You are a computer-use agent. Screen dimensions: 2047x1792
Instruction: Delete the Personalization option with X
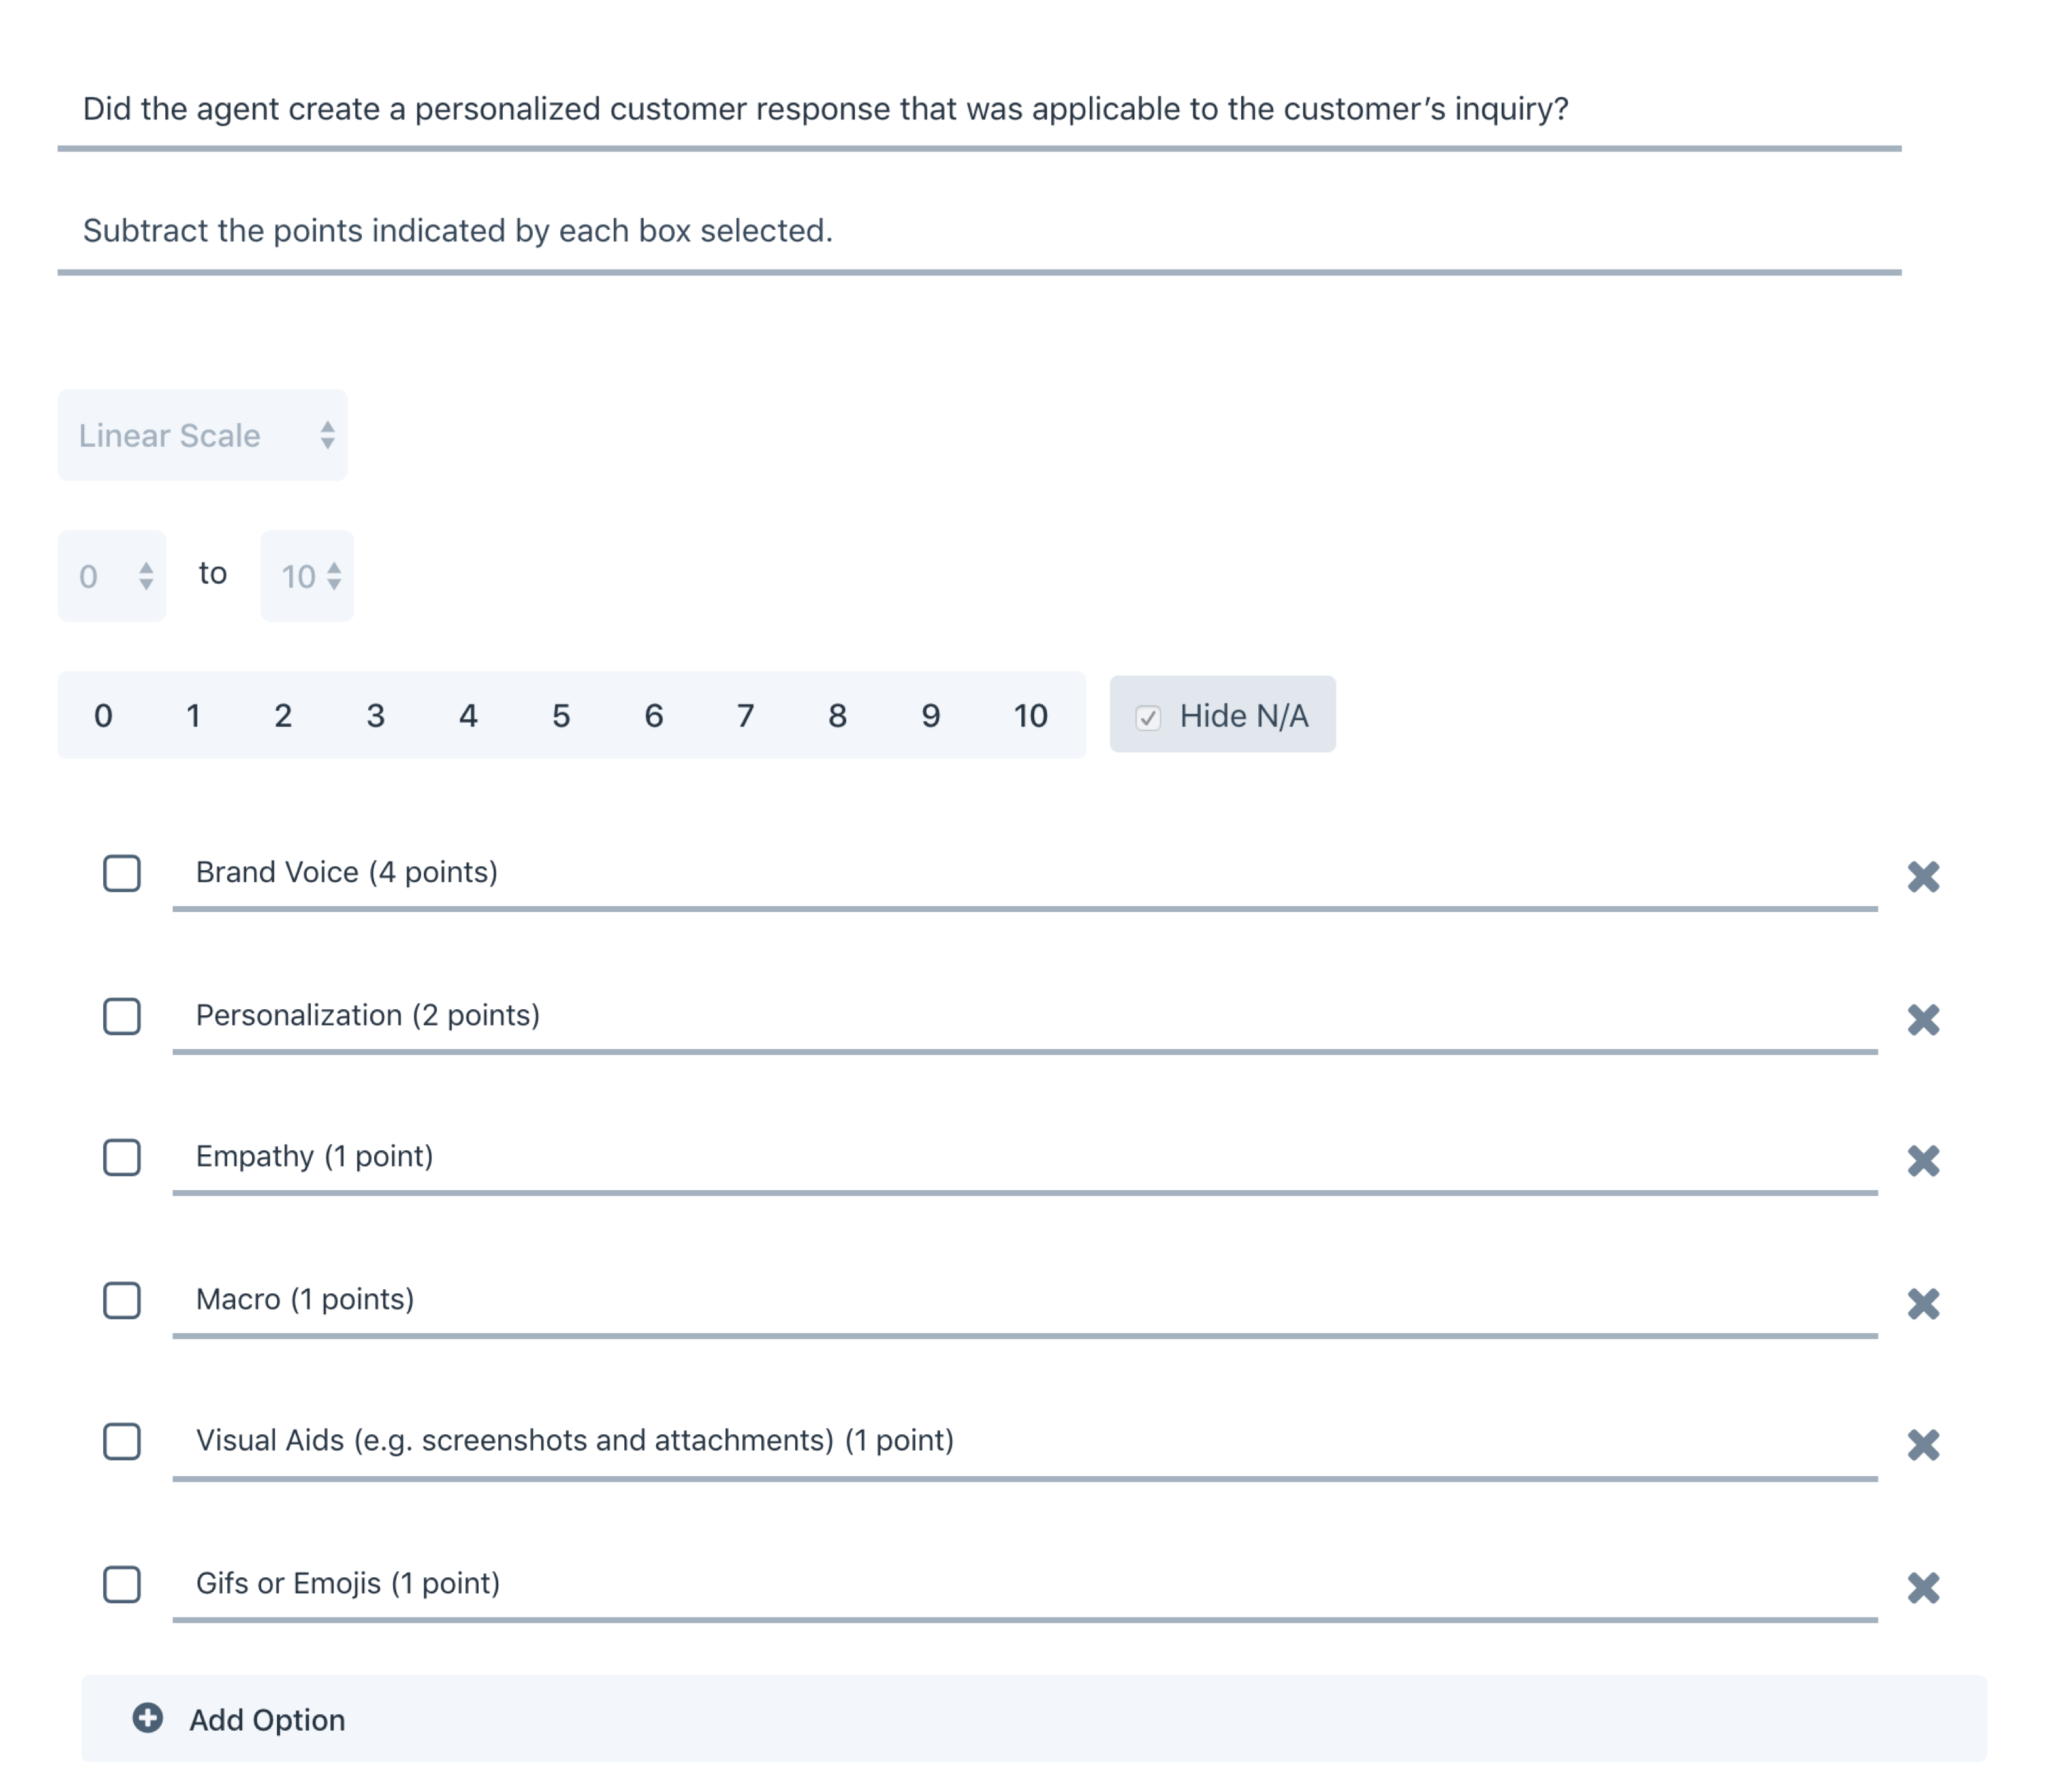coord(1922,1020)
